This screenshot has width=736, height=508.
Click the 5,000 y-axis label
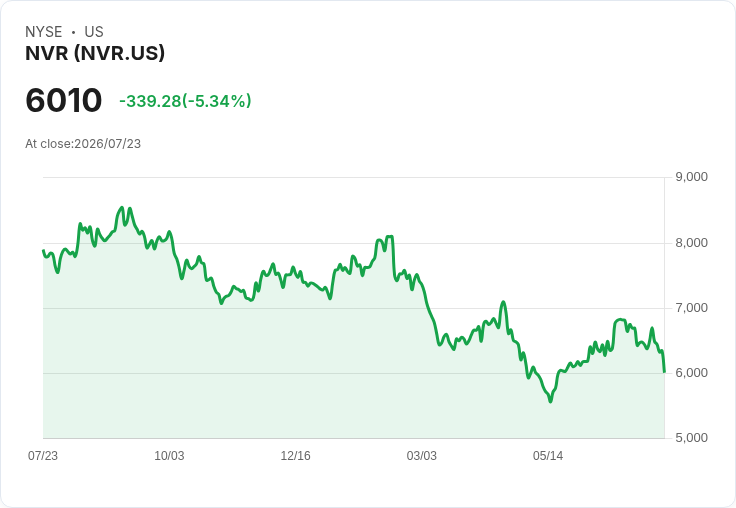691,438
